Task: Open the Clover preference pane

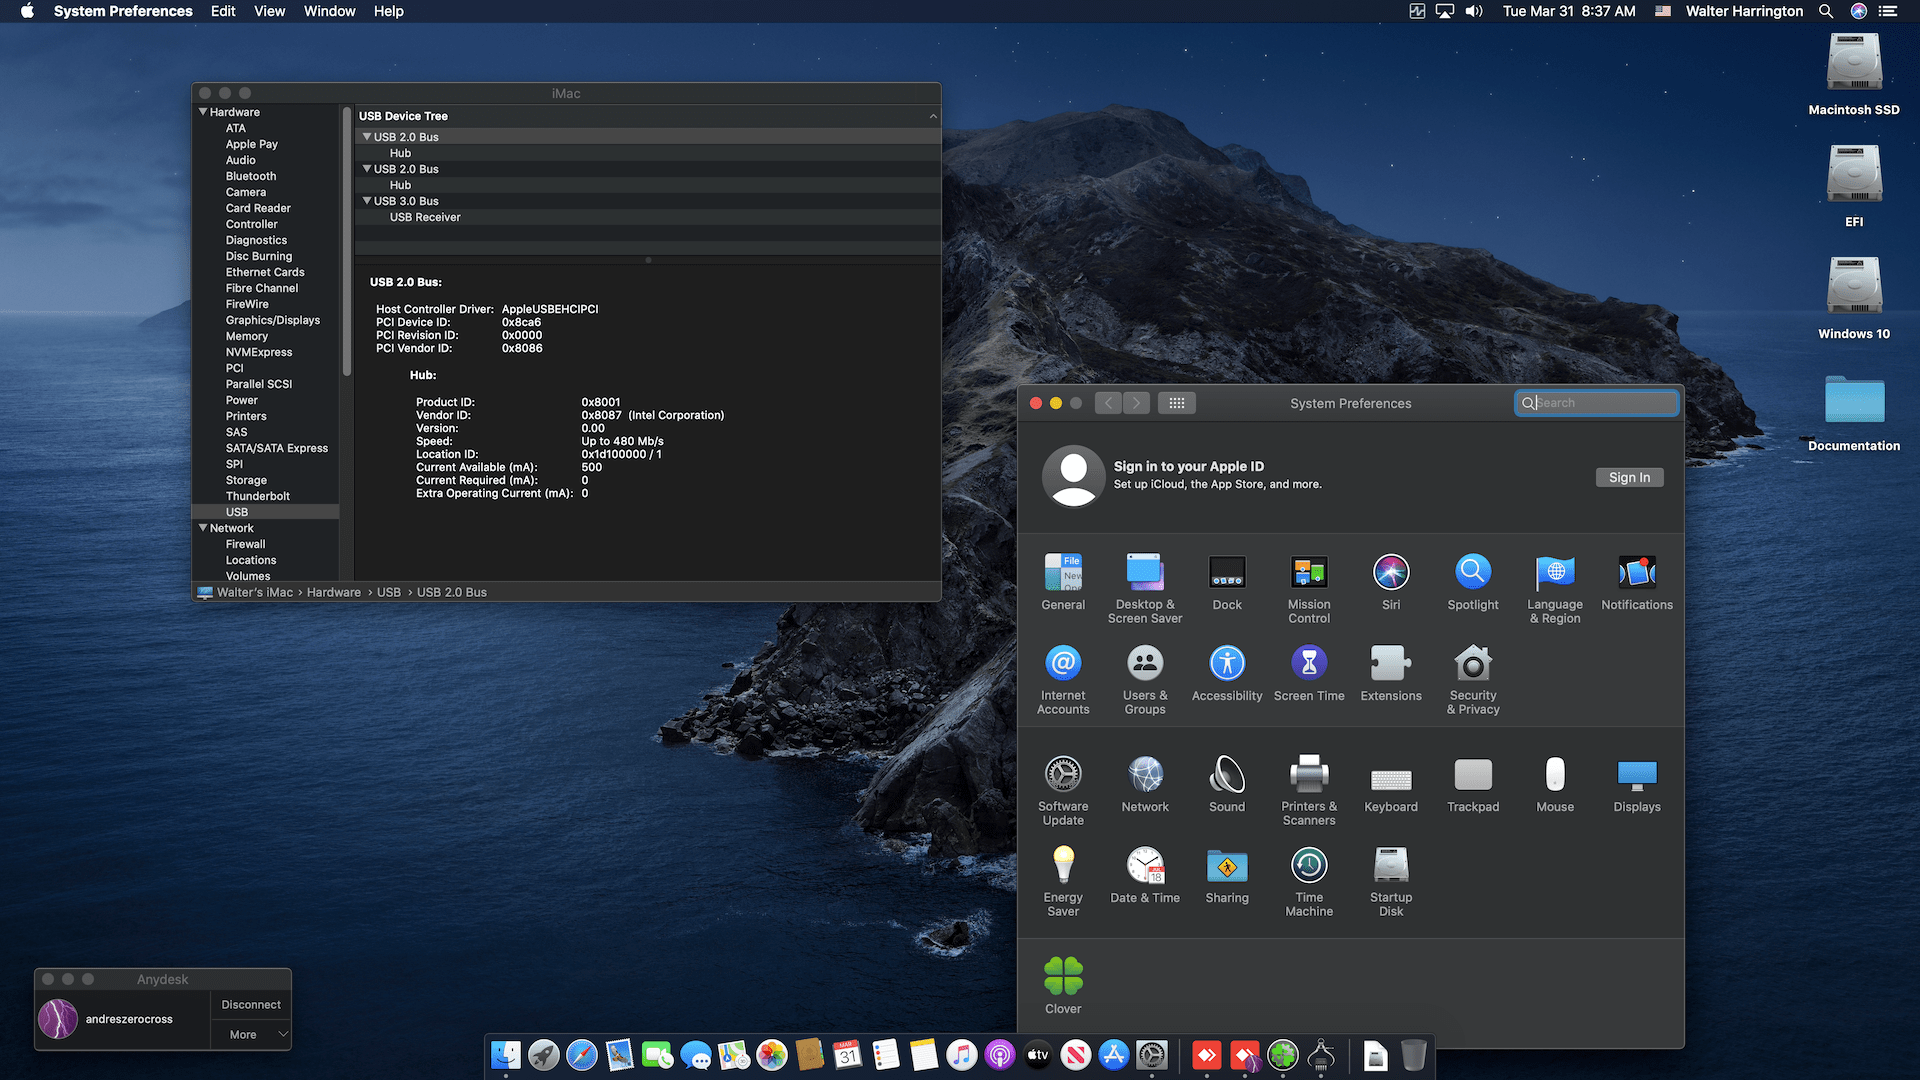Action: coord(1063,985)
